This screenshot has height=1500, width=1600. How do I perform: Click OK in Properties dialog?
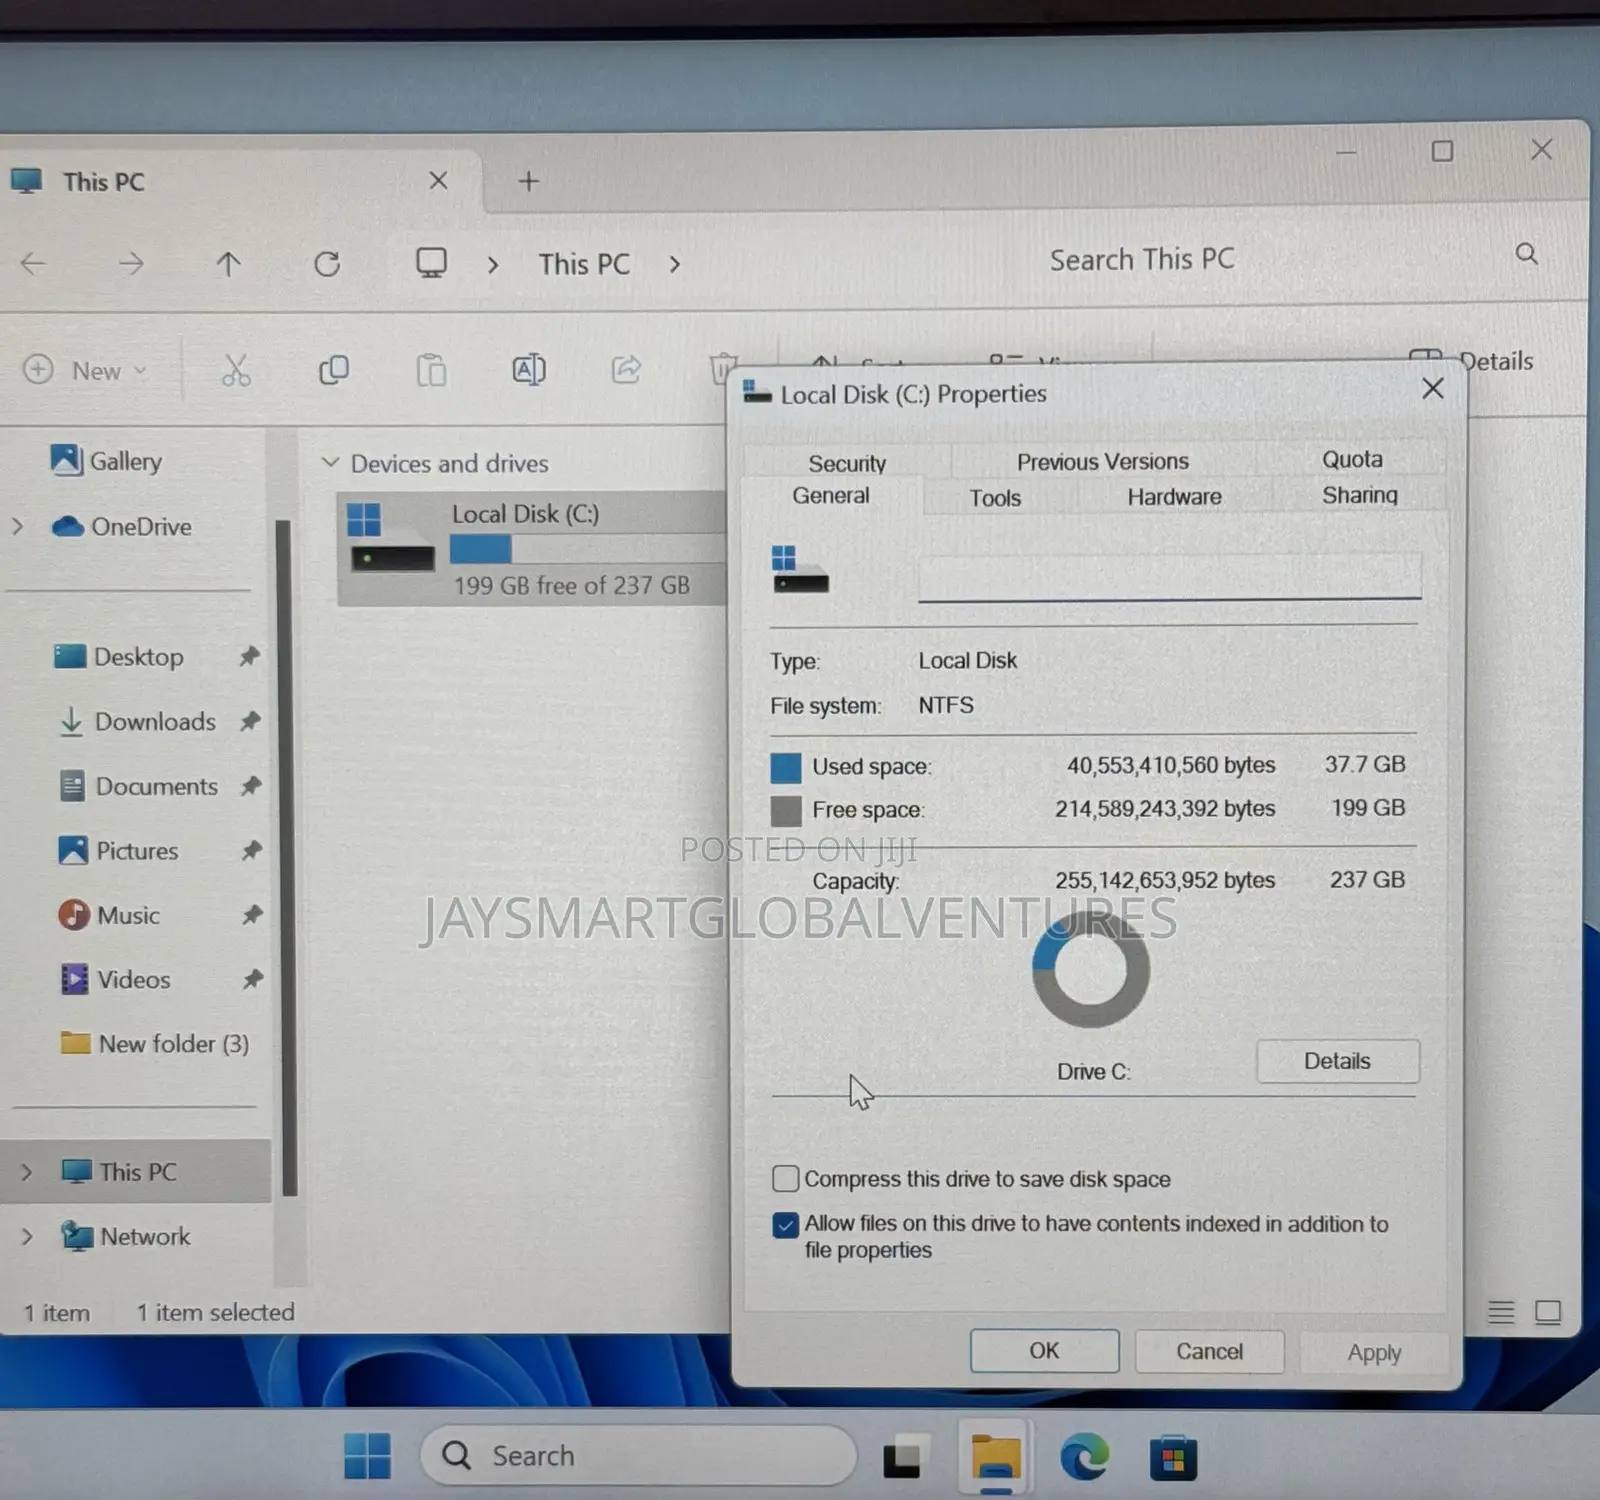click(1044, 1351)
